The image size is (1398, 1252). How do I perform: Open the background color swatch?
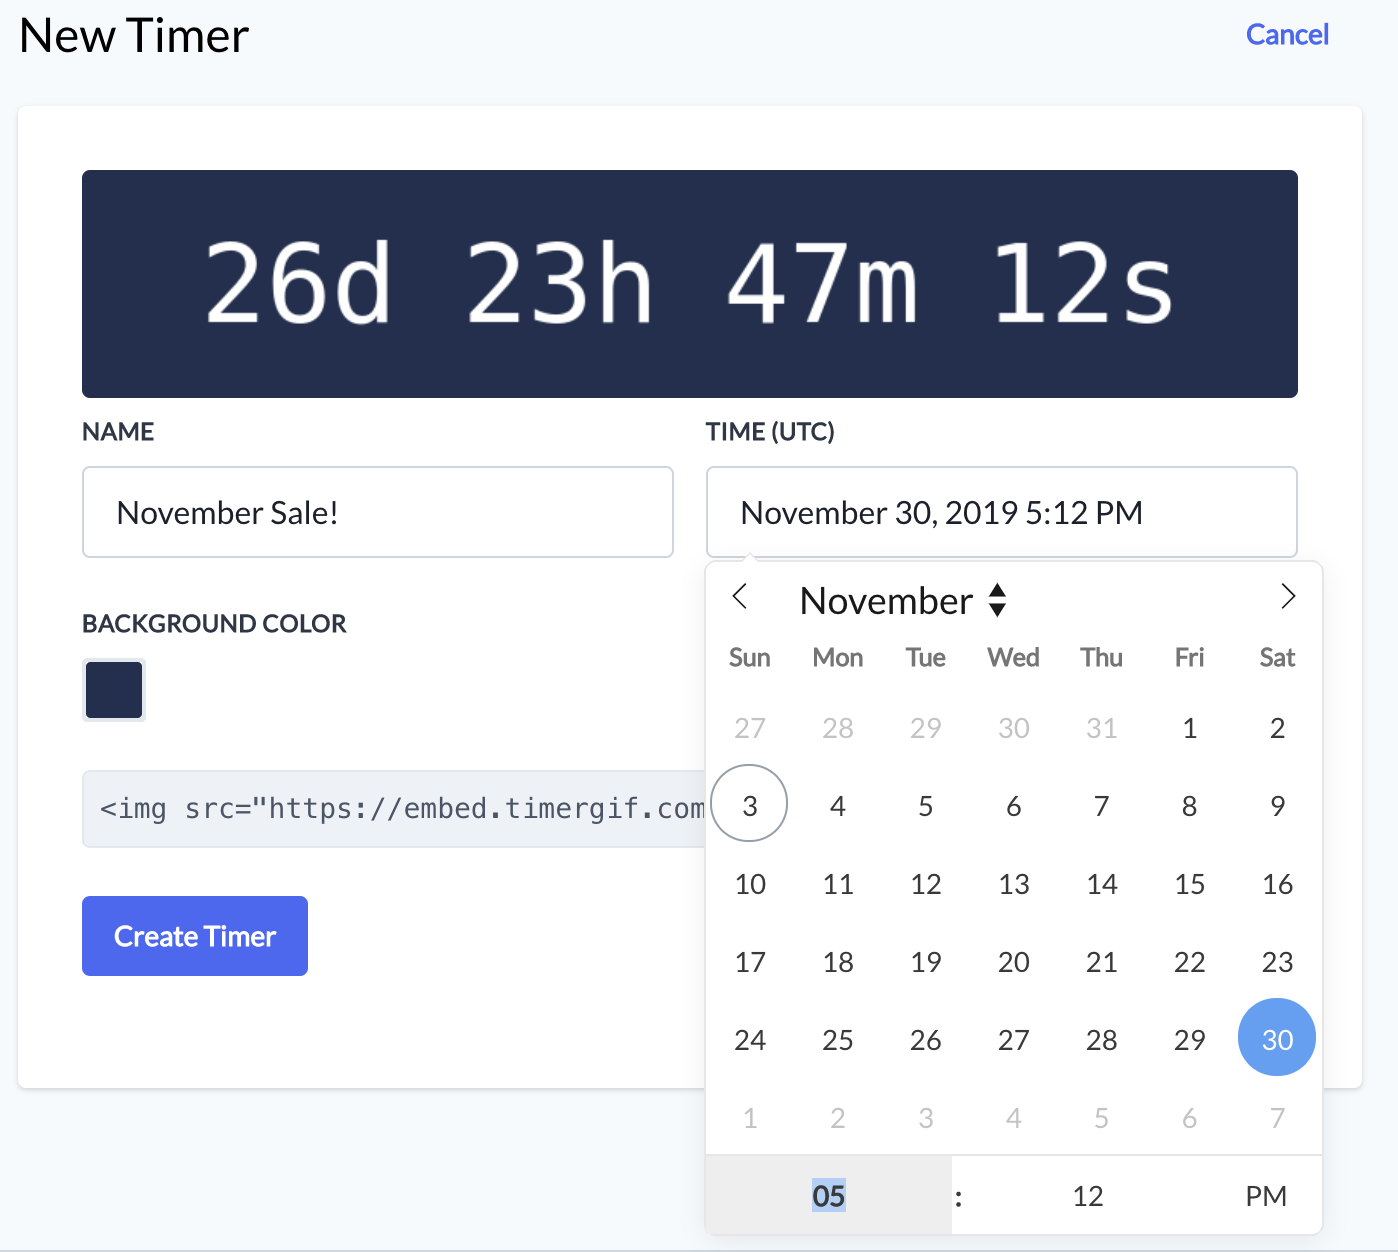click(x=114, y=690)
